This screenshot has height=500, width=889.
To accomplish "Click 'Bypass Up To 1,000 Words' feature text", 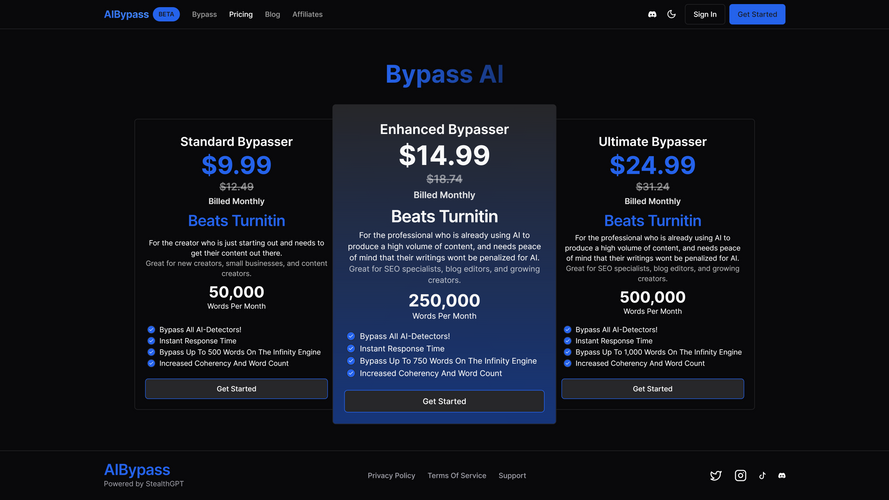I will 658,352.
